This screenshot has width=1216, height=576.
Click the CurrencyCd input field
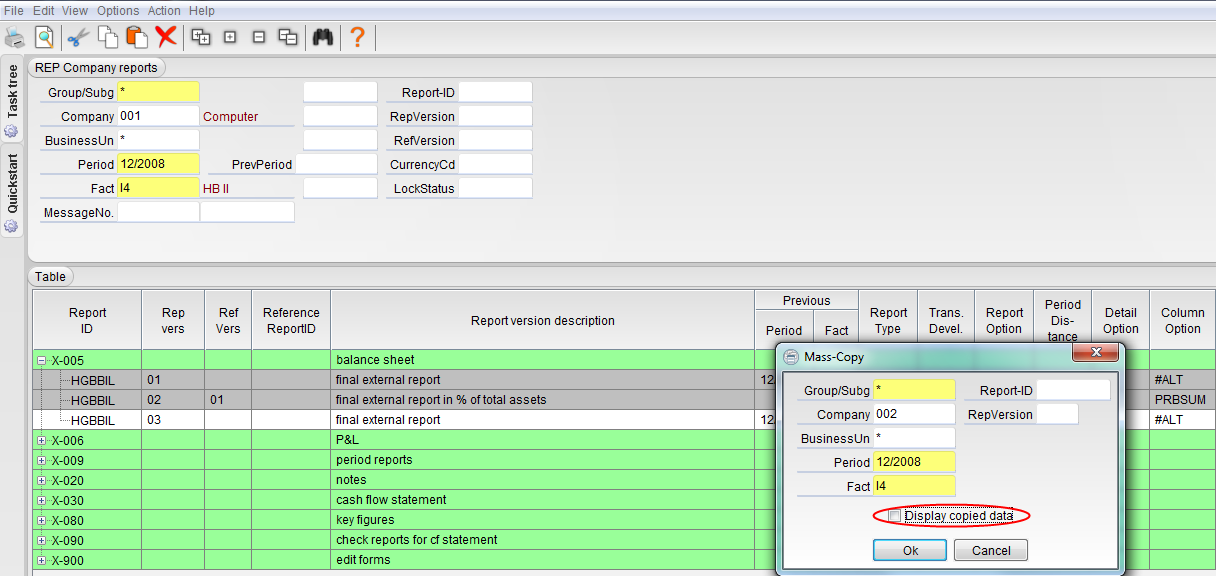click(495, 164)
